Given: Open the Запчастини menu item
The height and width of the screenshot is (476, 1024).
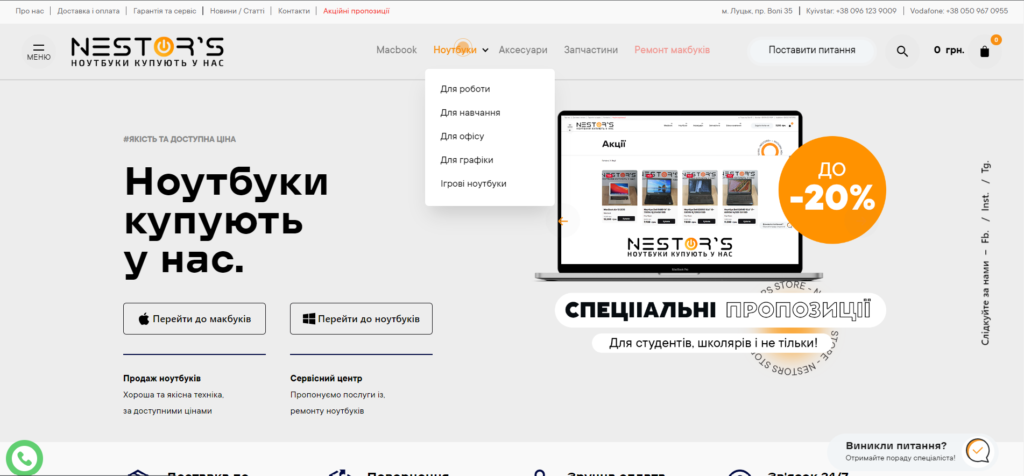Looking at the screenshot, I should 591,50.
